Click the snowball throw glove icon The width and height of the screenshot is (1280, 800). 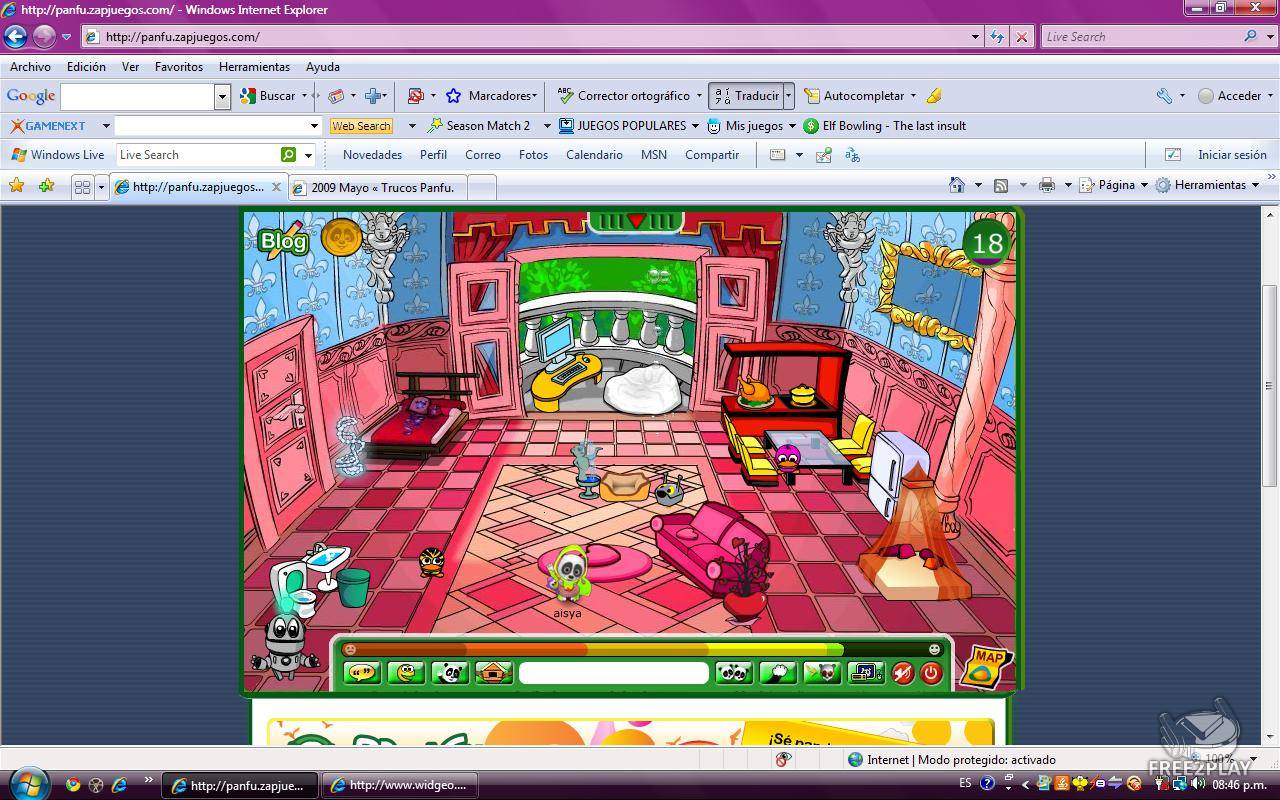pos(778,673)
